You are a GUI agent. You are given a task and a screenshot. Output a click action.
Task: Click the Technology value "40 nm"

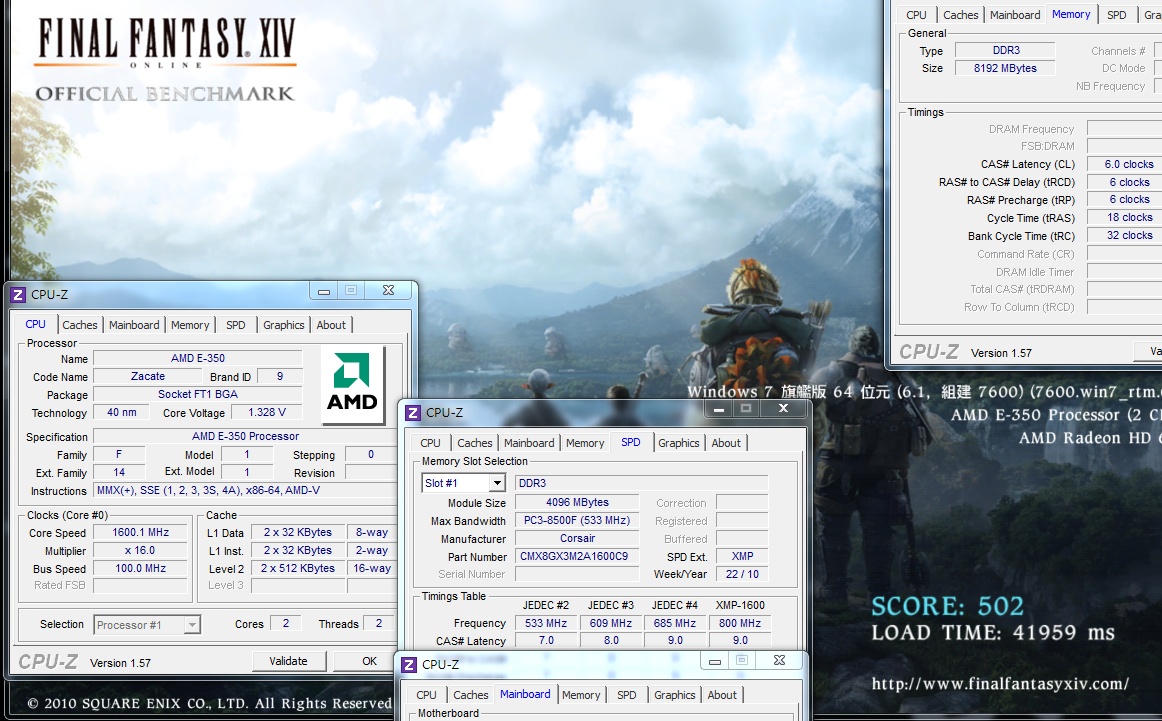pyautogui.click(x=122, y=412)
